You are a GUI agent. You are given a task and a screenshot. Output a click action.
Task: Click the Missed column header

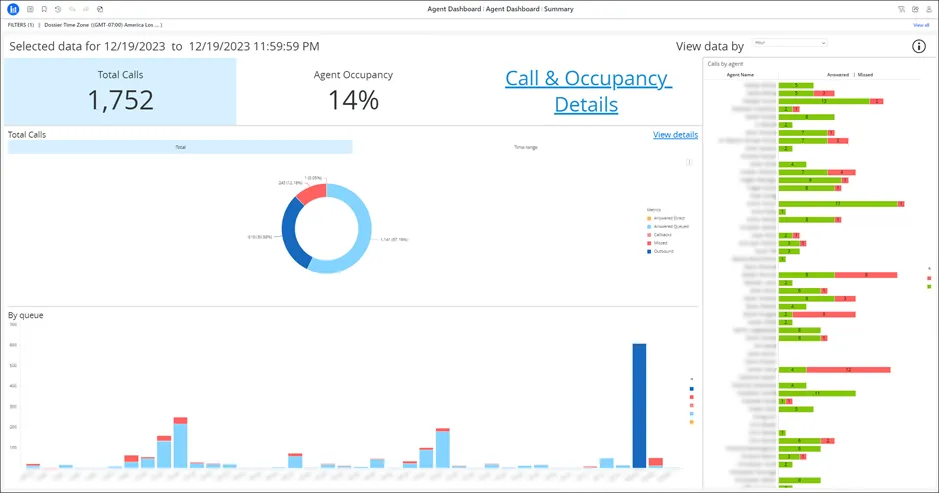[x=865, y=75]
